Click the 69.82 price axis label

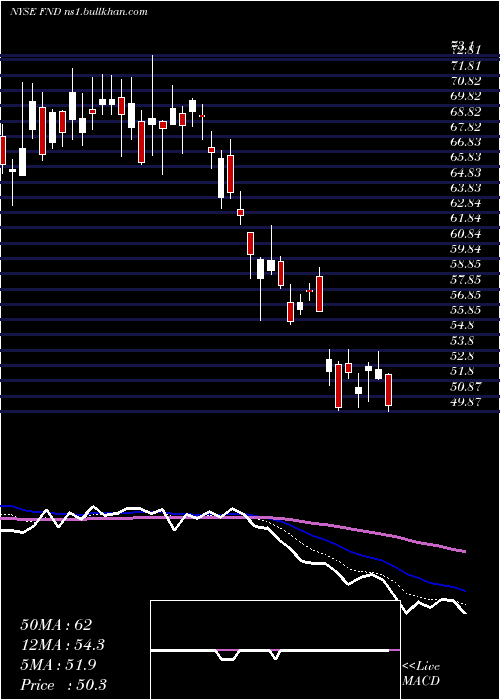(x=466, y=96)
